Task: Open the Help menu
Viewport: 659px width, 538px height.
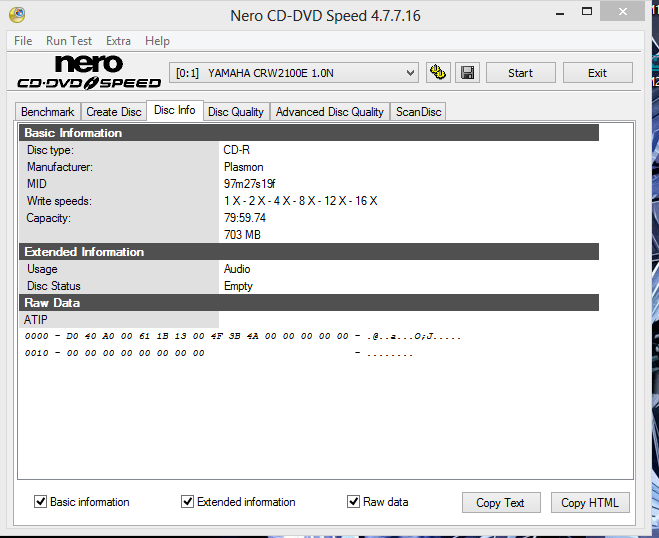Action: click(158, 41)
